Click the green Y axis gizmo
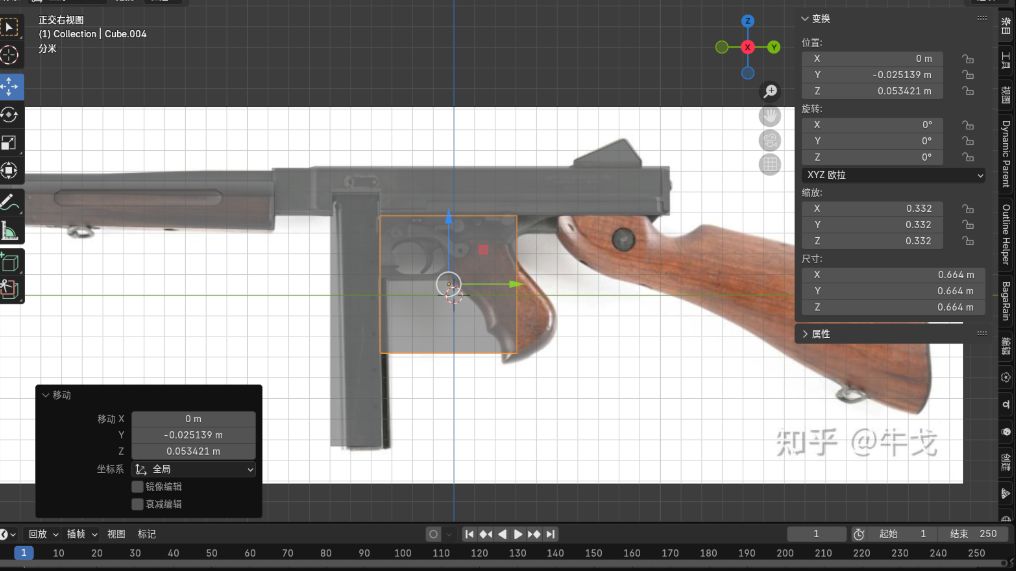Image resolution: width=1016 pixels, height=571 pixels. (774, 47)
